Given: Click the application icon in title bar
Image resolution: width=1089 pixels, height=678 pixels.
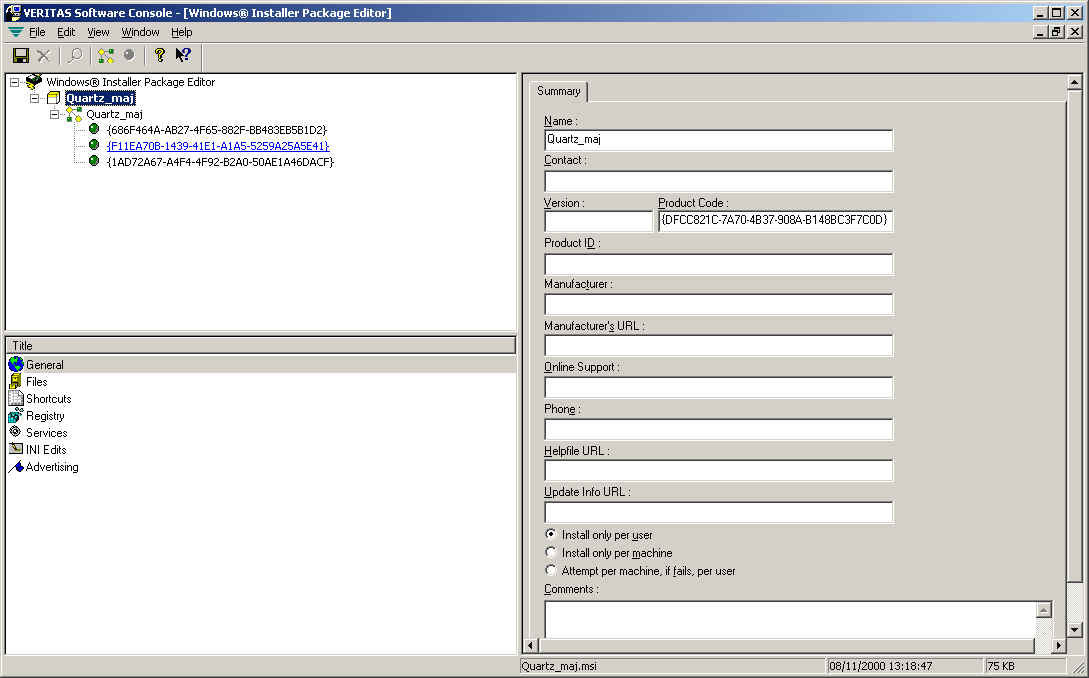Looking at the screenshot, I should point(13,13).
